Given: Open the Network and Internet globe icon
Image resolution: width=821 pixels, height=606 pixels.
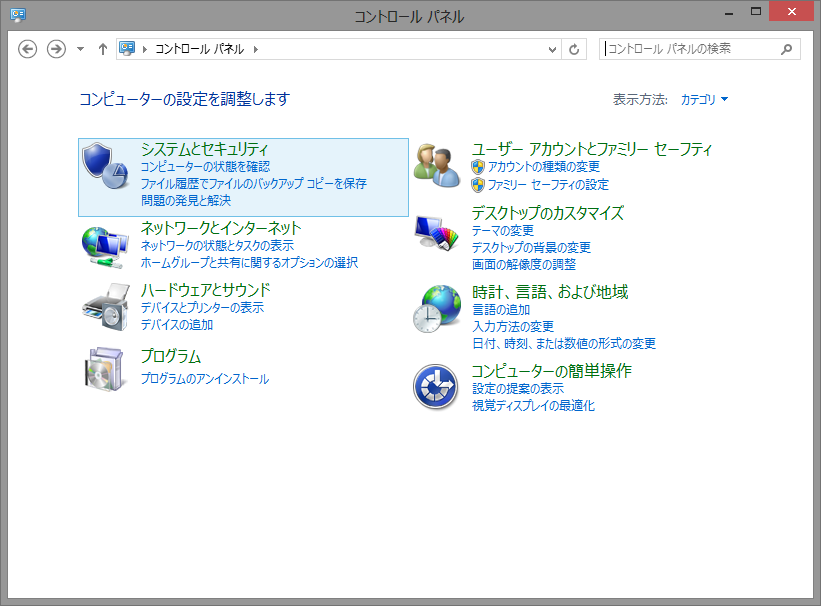Looking at the screenshot, I should tap(105, 247).
